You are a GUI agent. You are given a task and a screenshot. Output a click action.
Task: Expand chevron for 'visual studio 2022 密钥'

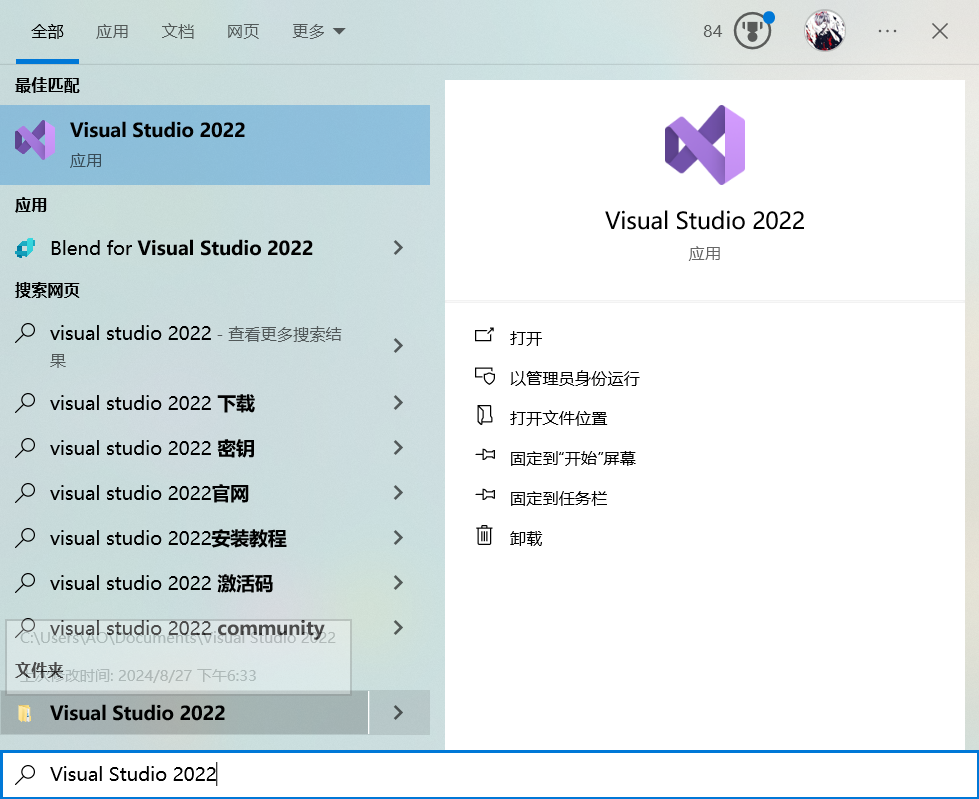coord(398,448)
